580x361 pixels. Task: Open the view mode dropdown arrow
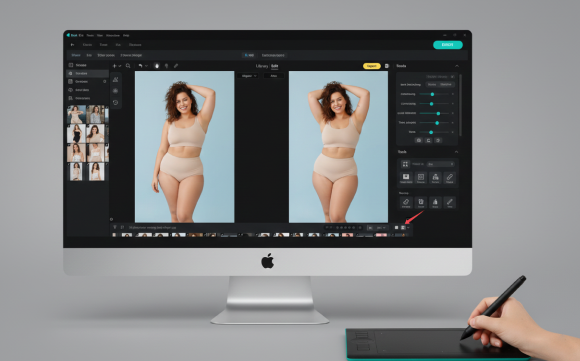point(408,228)
